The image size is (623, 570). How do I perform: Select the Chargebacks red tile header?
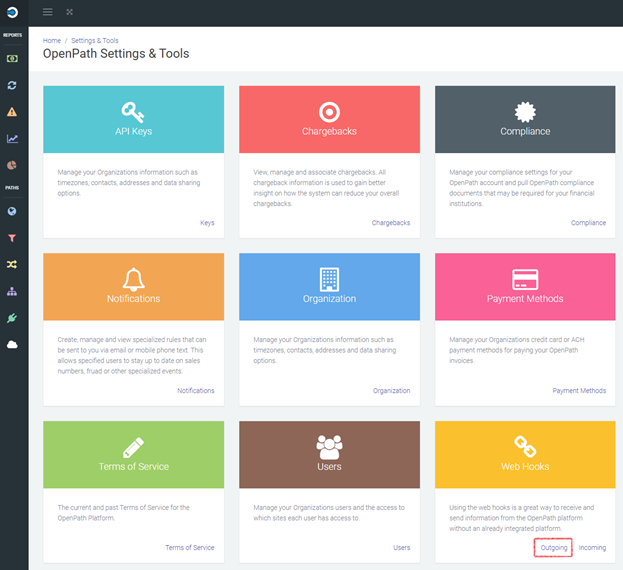(x=329, y=119)
